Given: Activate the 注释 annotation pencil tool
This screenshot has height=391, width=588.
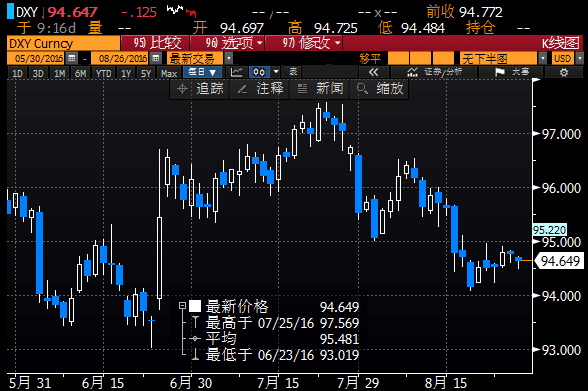Looking at the screenshot, I should pyautogui.click(x=260, y=89).
